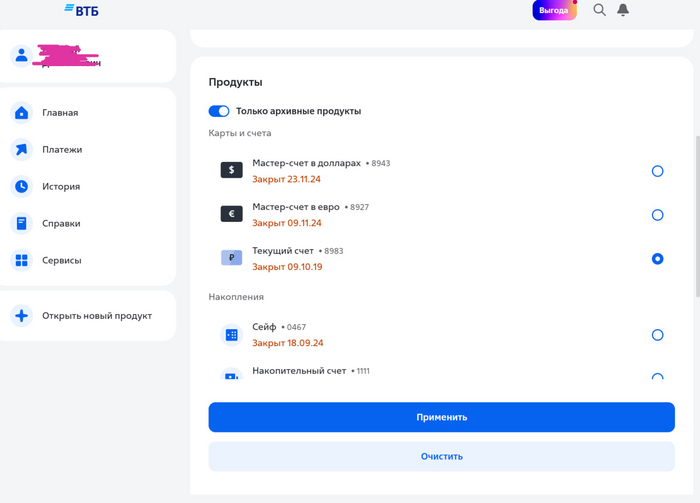
Task: Click the Применить button
Action: point(442,417)
